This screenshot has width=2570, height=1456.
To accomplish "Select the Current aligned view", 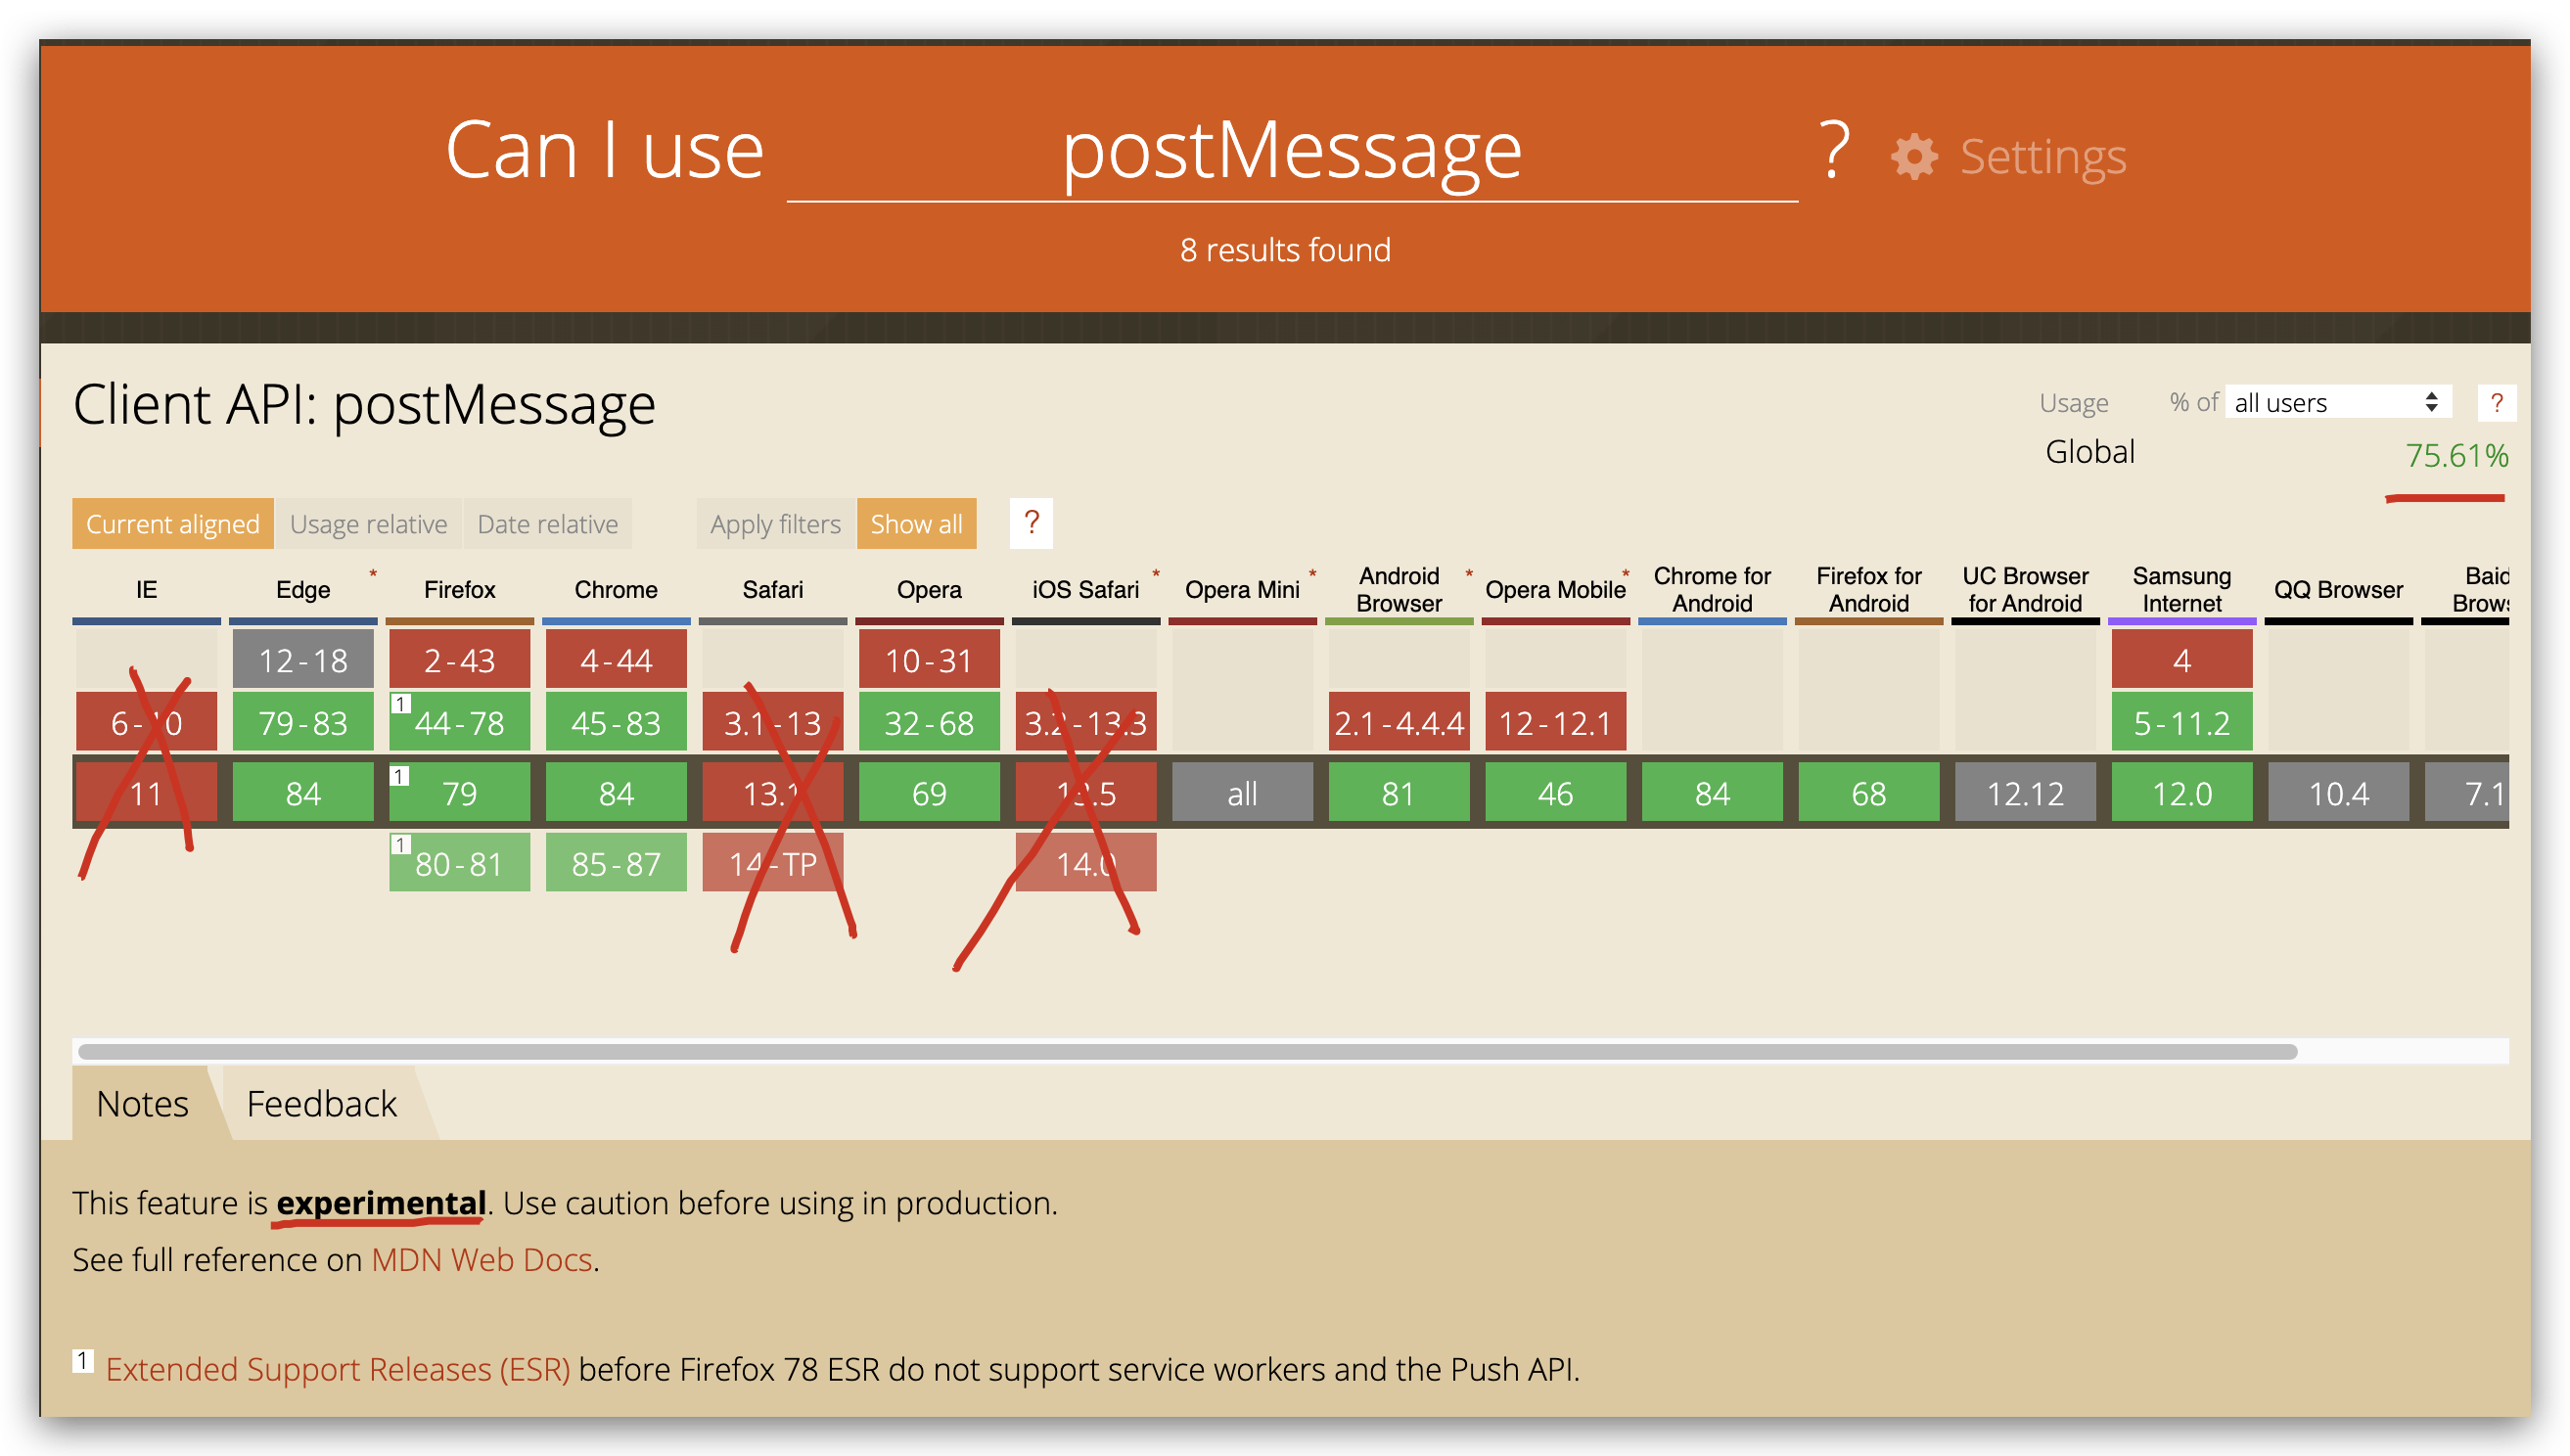I will click(172, 524).
